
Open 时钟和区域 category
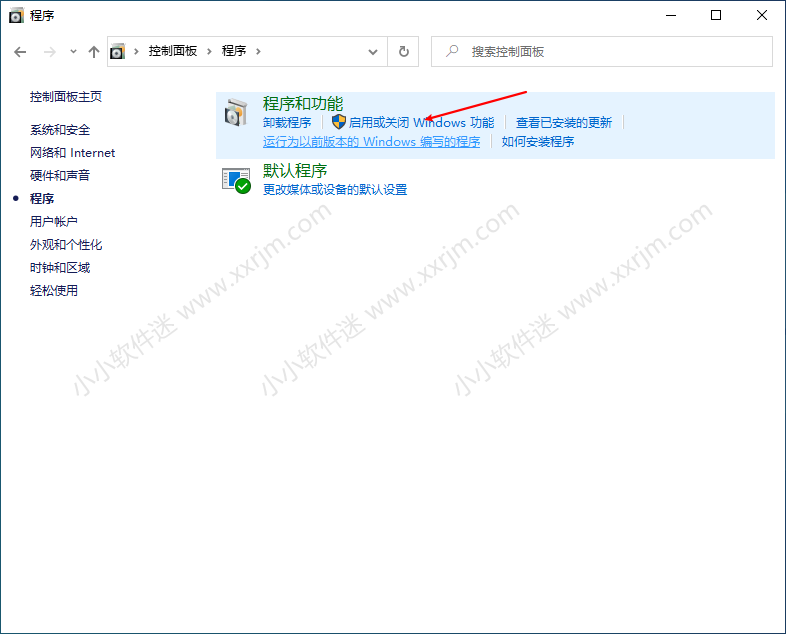[60, 268]
